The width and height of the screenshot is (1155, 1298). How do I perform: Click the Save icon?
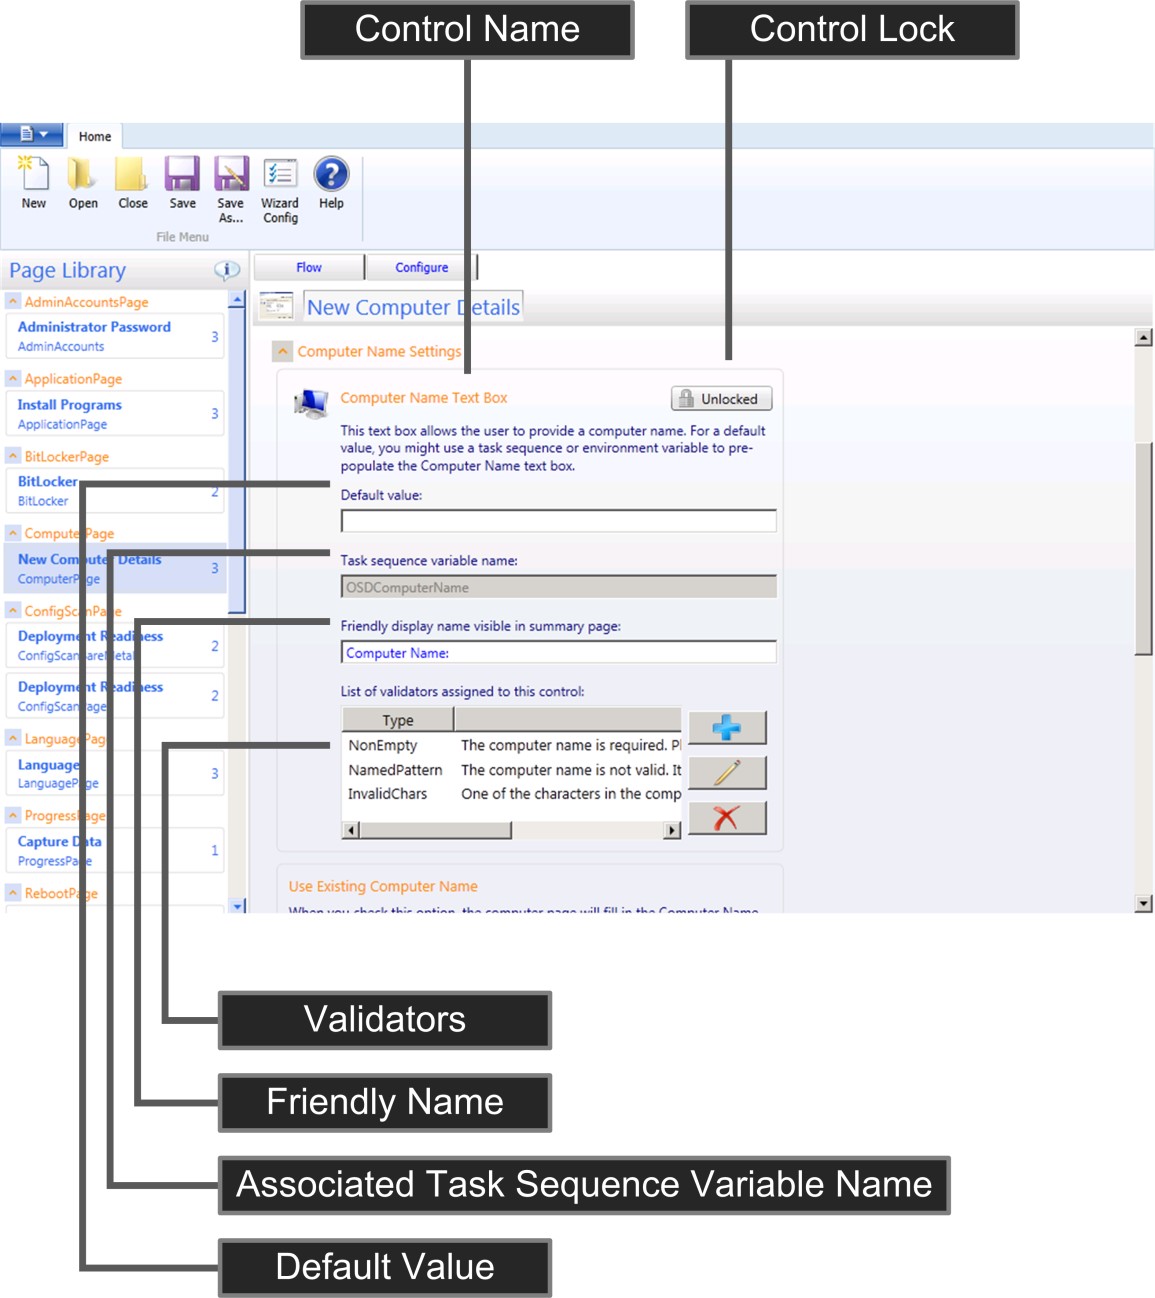tap(183, 180)
